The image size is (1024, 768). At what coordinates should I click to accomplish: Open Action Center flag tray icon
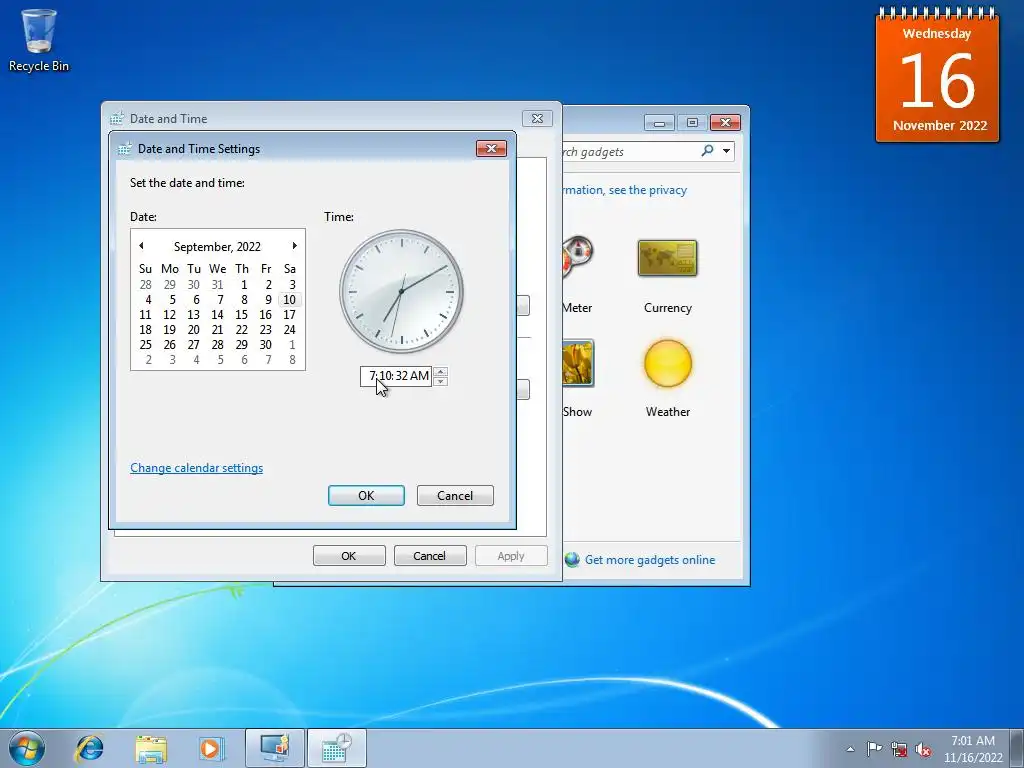874,749
